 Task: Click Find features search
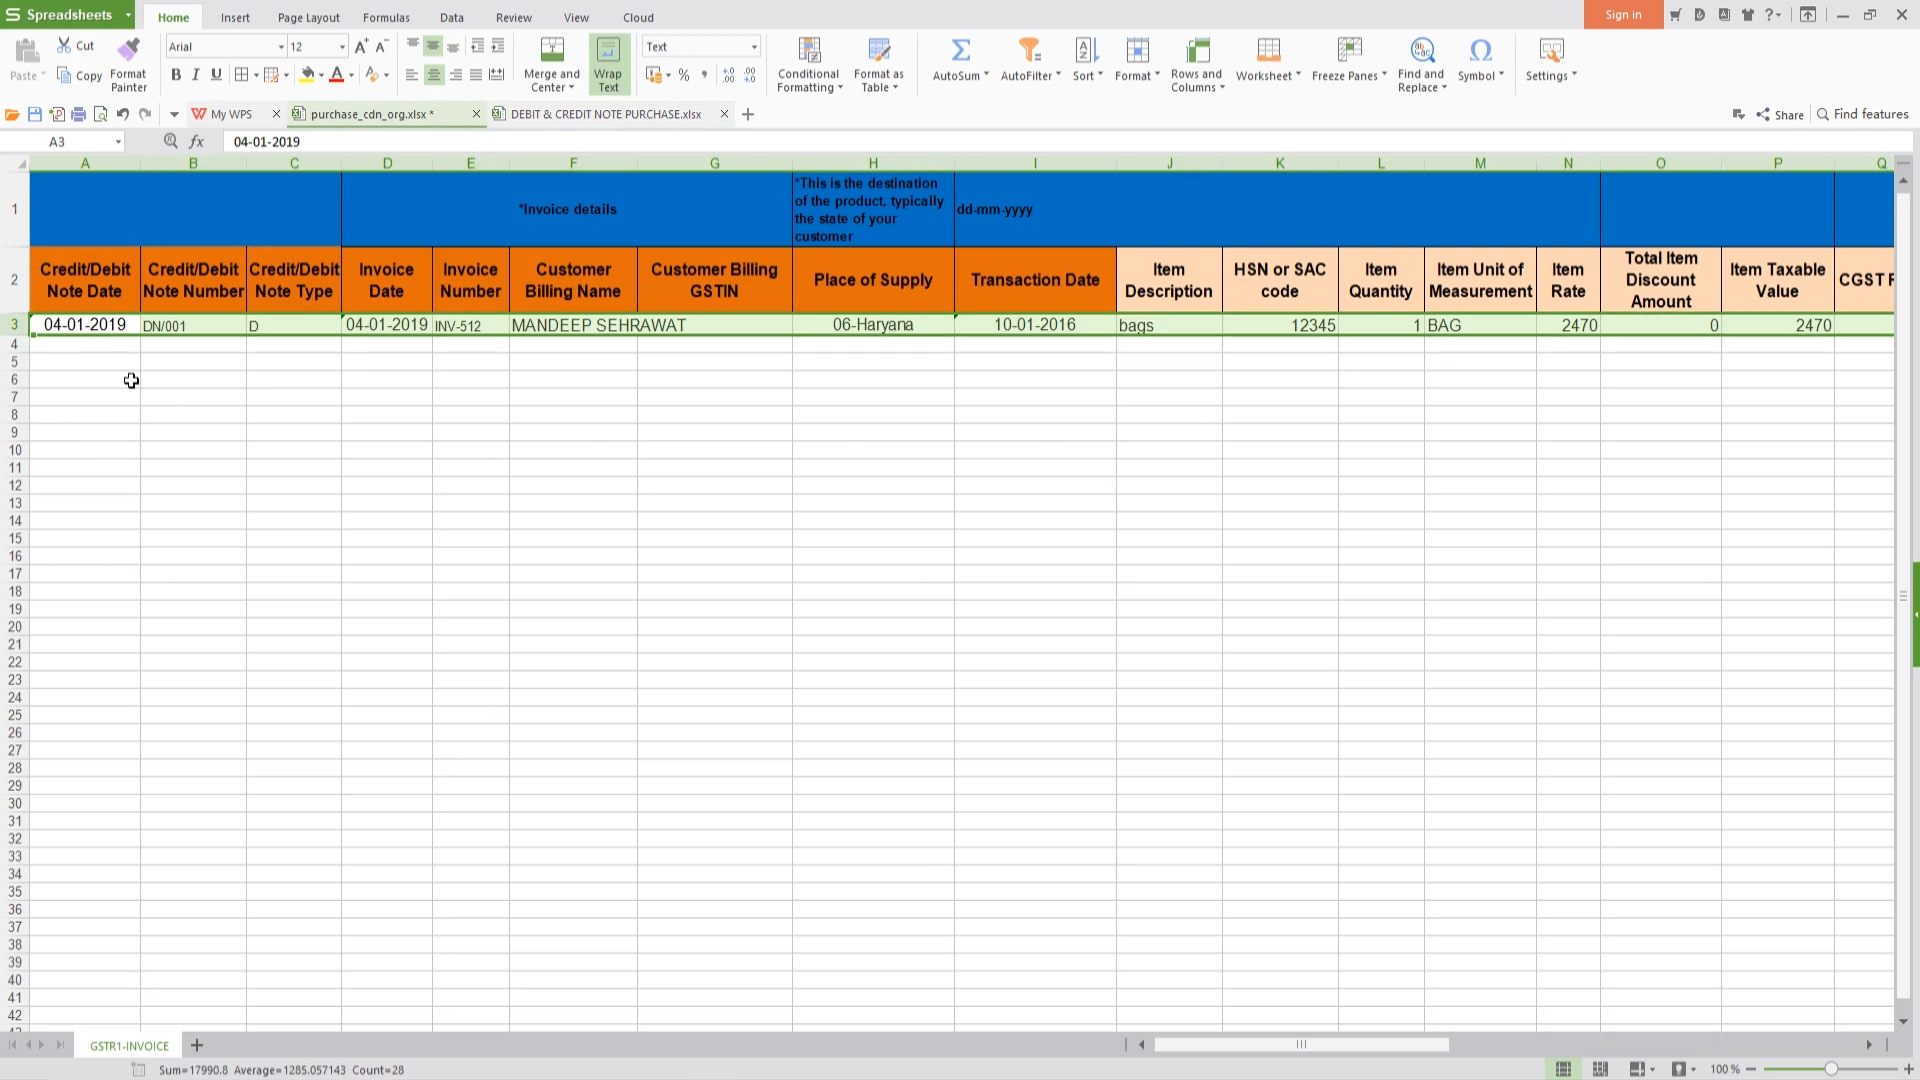click(1863, 114)
